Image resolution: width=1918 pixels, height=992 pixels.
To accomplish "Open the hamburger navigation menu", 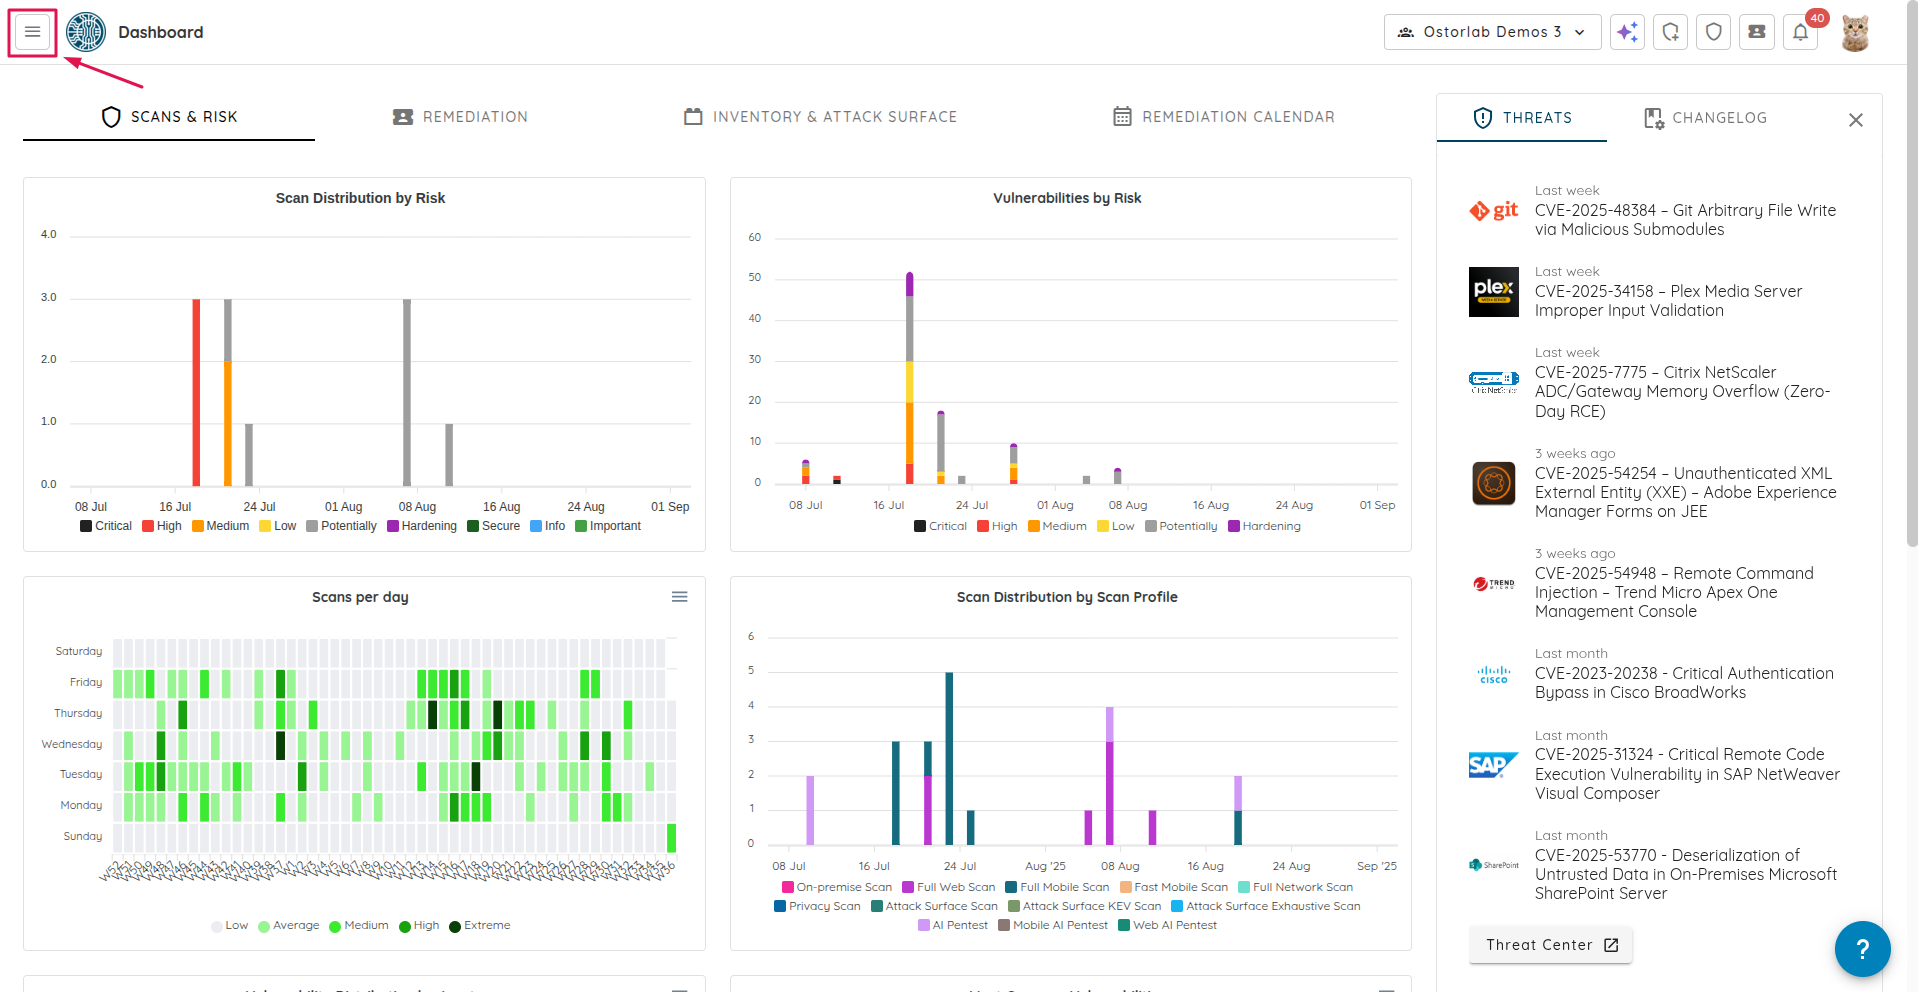I will (33, 32).
